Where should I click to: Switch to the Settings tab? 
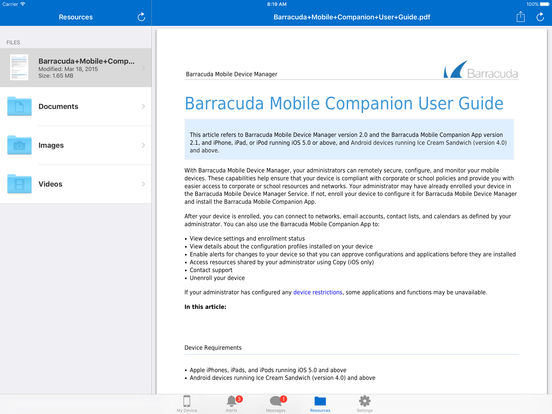tap(364, 403)
